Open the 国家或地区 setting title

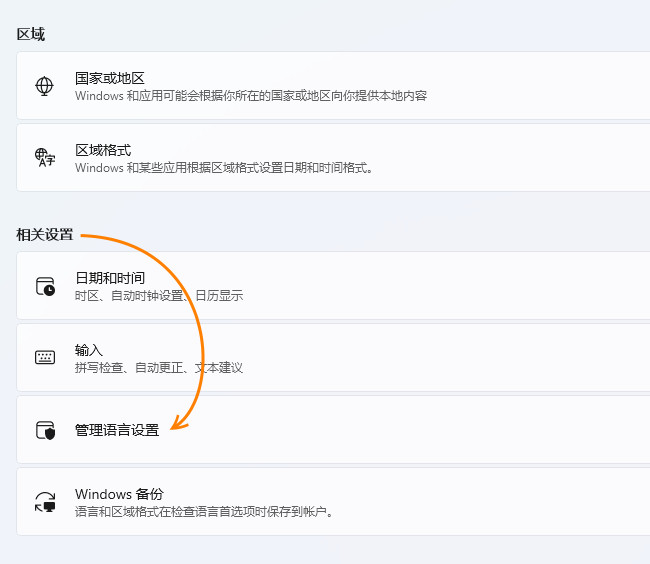(110, 78)
